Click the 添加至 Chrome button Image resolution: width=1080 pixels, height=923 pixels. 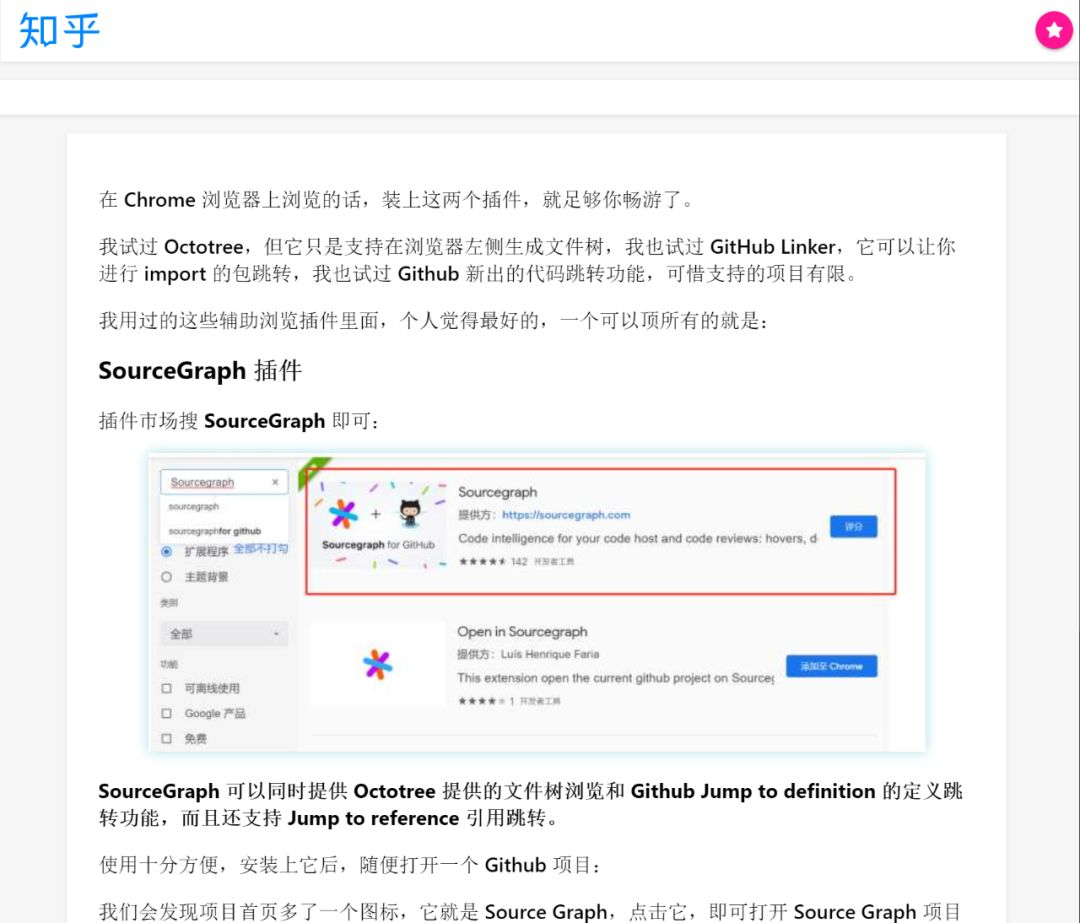(831, 666)
